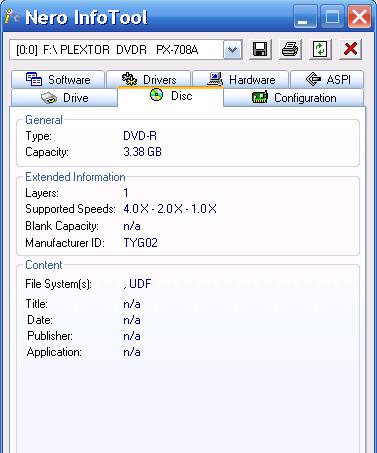The height and width of the screenshot is (453, 377).
Task: Click the red X exit icon in the toolbar
Action: (350, 50)
